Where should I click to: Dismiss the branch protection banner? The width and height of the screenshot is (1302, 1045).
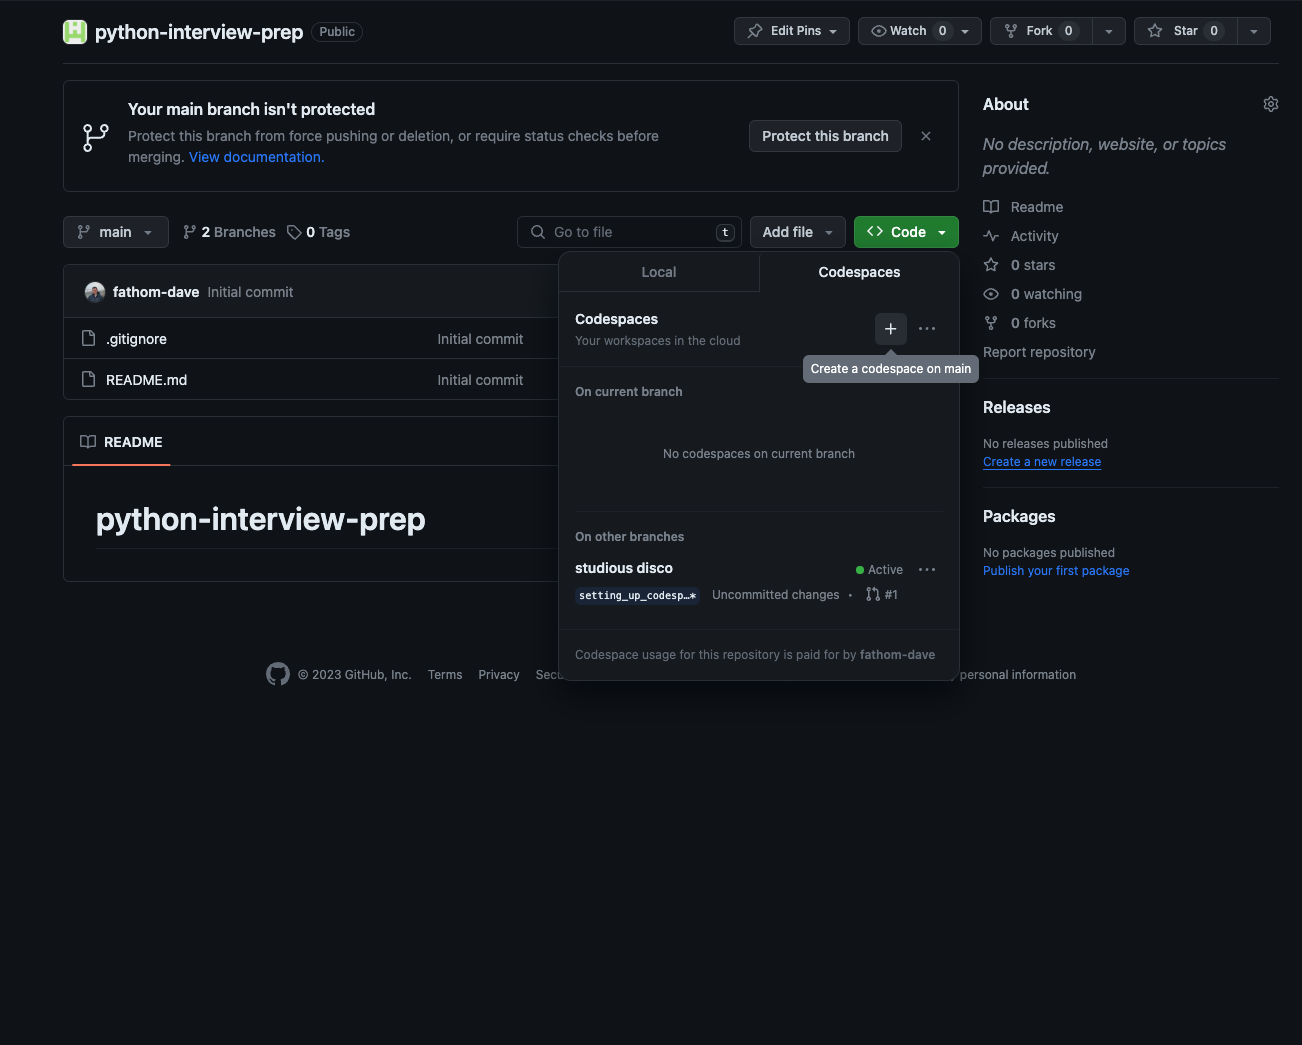926,136
